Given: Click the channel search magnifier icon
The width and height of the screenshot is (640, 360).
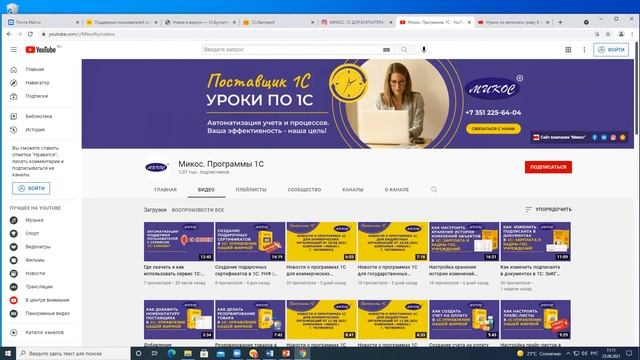Looking at the screenshot, I should point(434,189).
